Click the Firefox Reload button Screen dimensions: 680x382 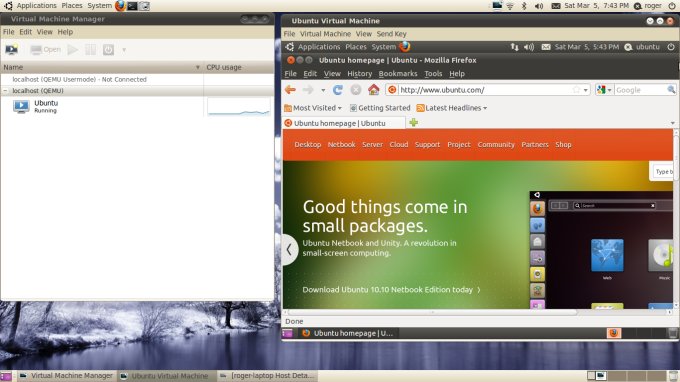click(x=338, y=90)
